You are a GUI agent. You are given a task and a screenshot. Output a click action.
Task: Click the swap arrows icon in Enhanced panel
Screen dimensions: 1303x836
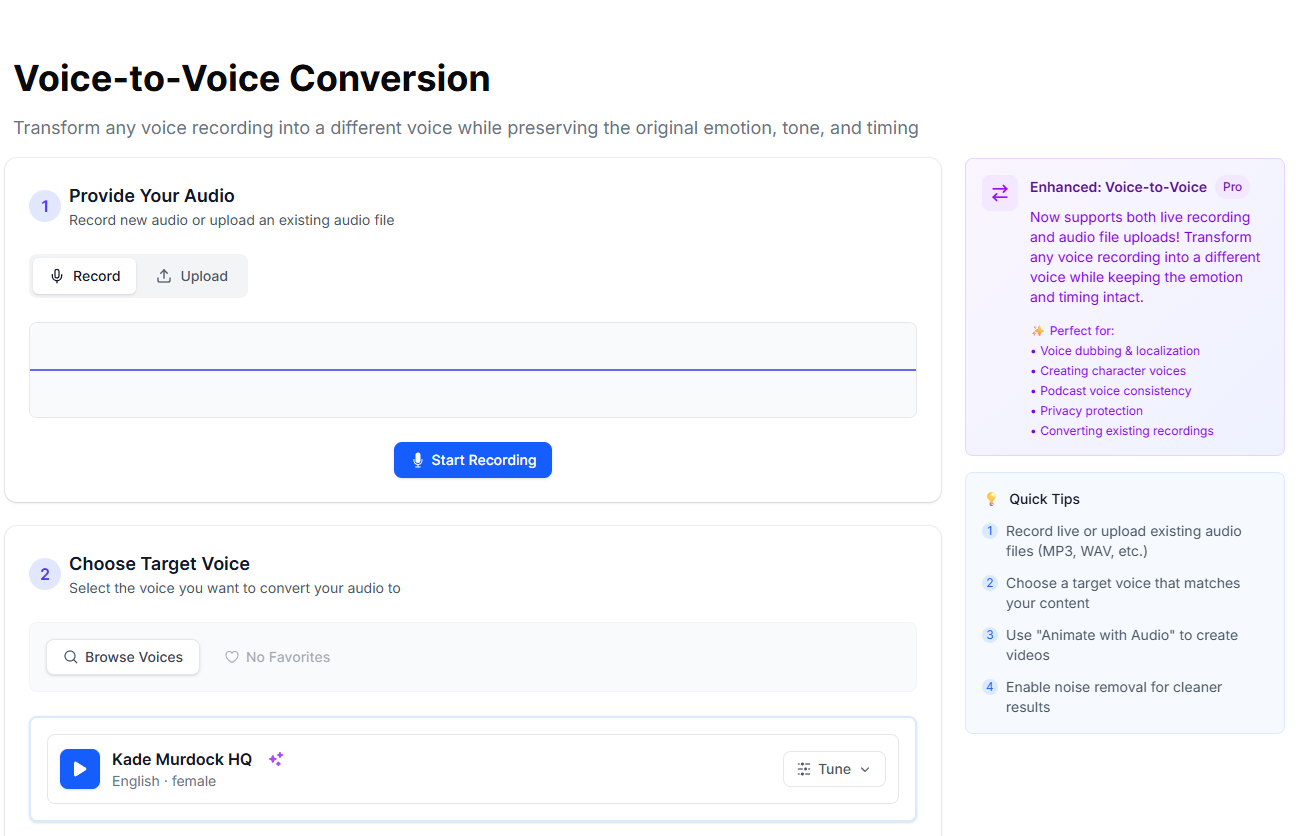(1000, 193)
